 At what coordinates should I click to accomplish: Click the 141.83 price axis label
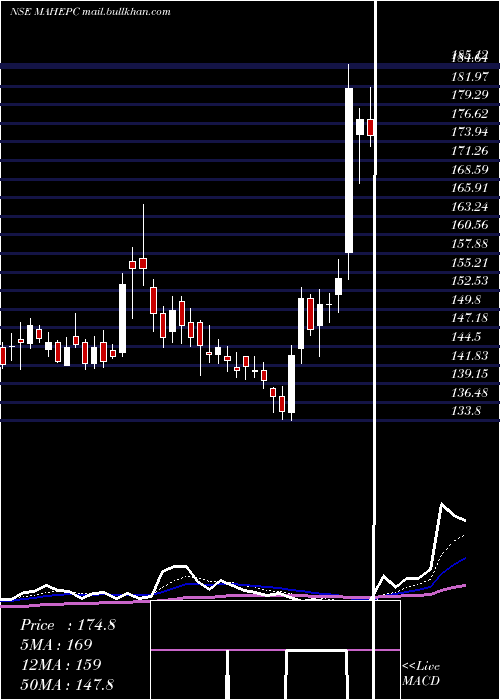(x=469, y=355)
